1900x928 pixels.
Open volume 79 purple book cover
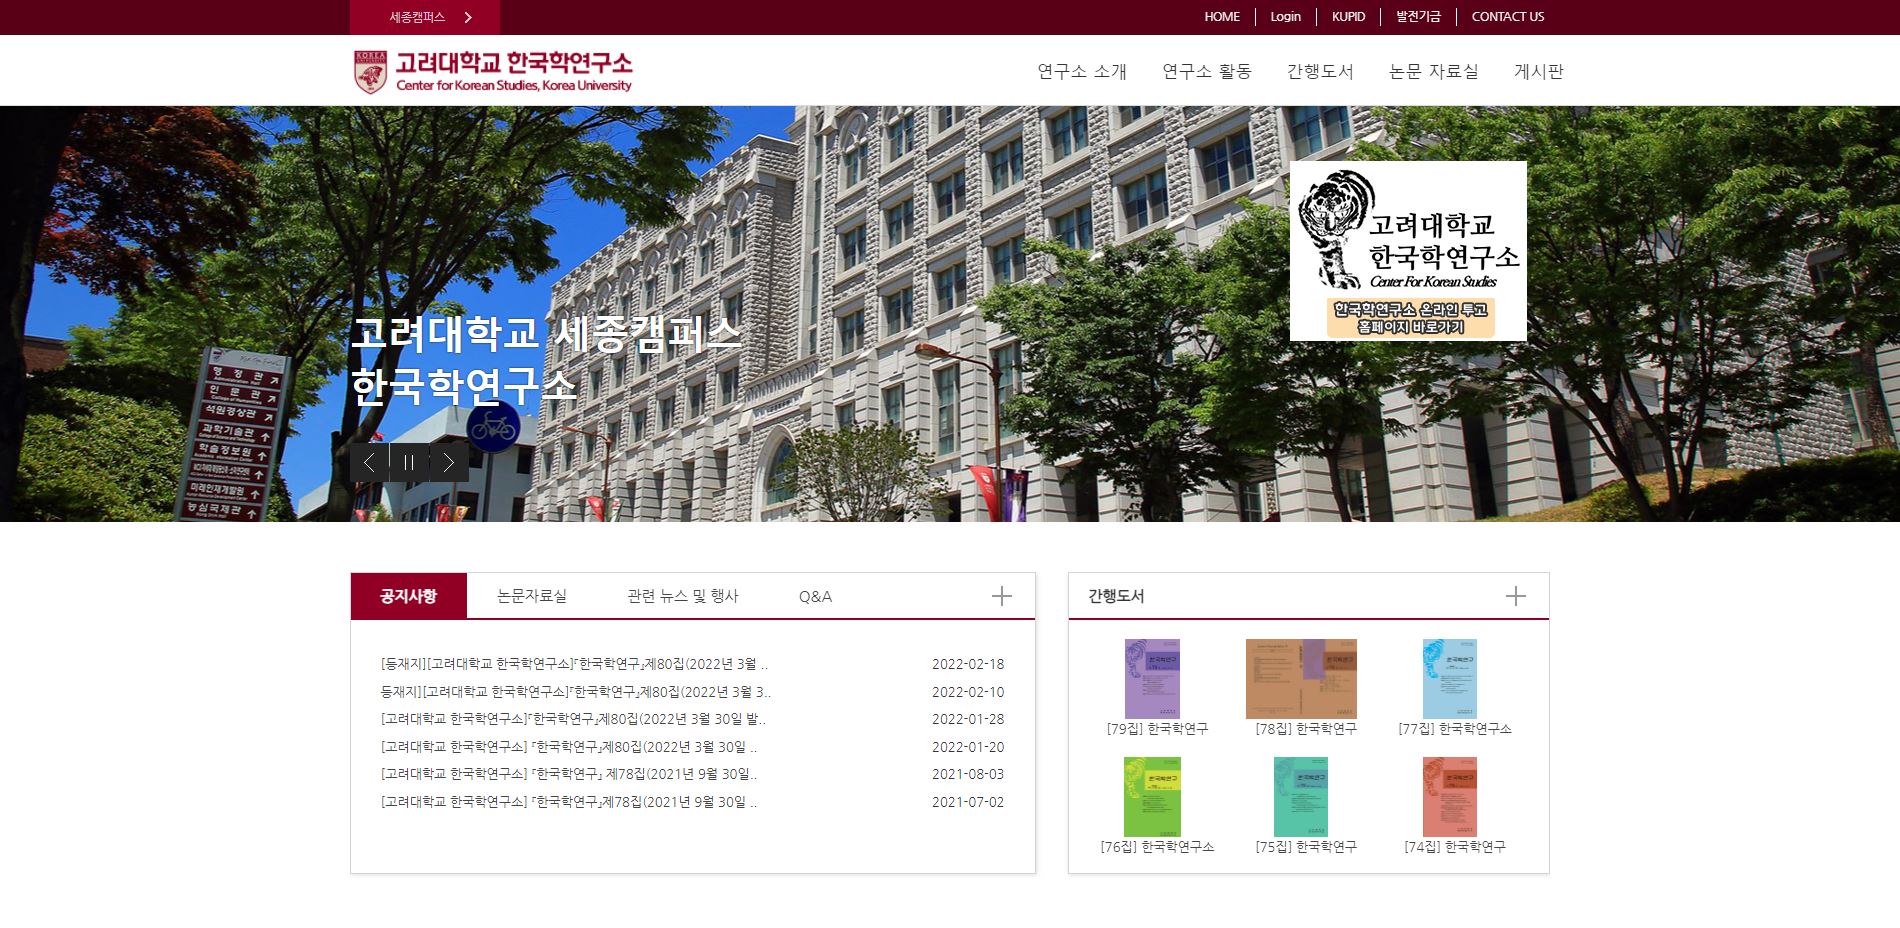pyautogui.click(x=1152, y=678)
